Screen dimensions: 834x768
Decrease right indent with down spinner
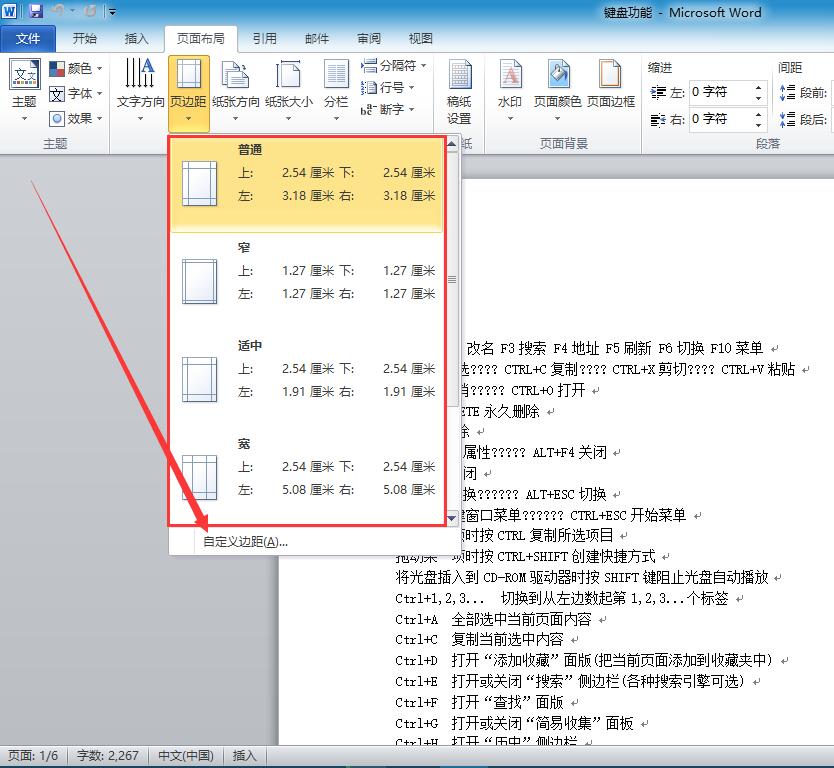[759, 126]
